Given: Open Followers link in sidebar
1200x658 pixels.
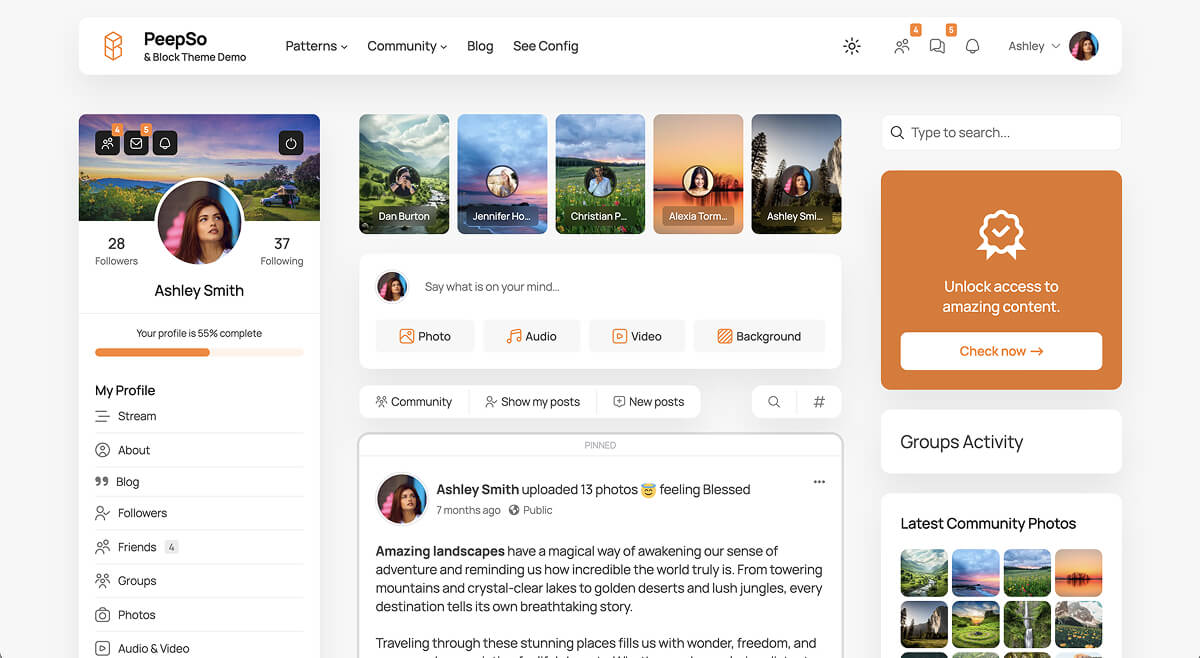Looking at the screenshot, I should [x=142, y=513].
